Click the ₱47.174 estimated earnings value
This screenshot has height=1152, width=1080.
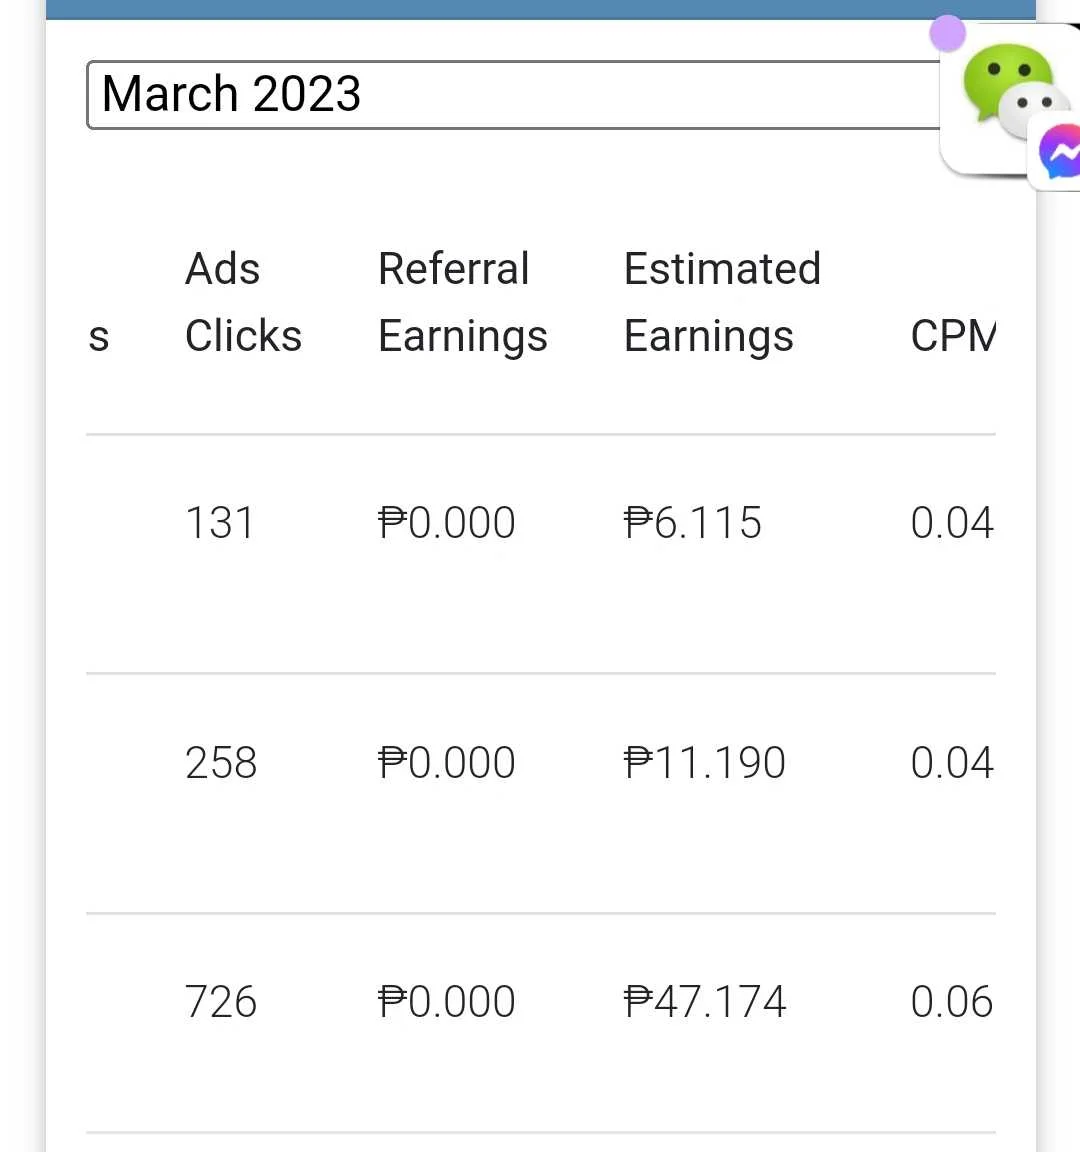(x=705, y=1002)
